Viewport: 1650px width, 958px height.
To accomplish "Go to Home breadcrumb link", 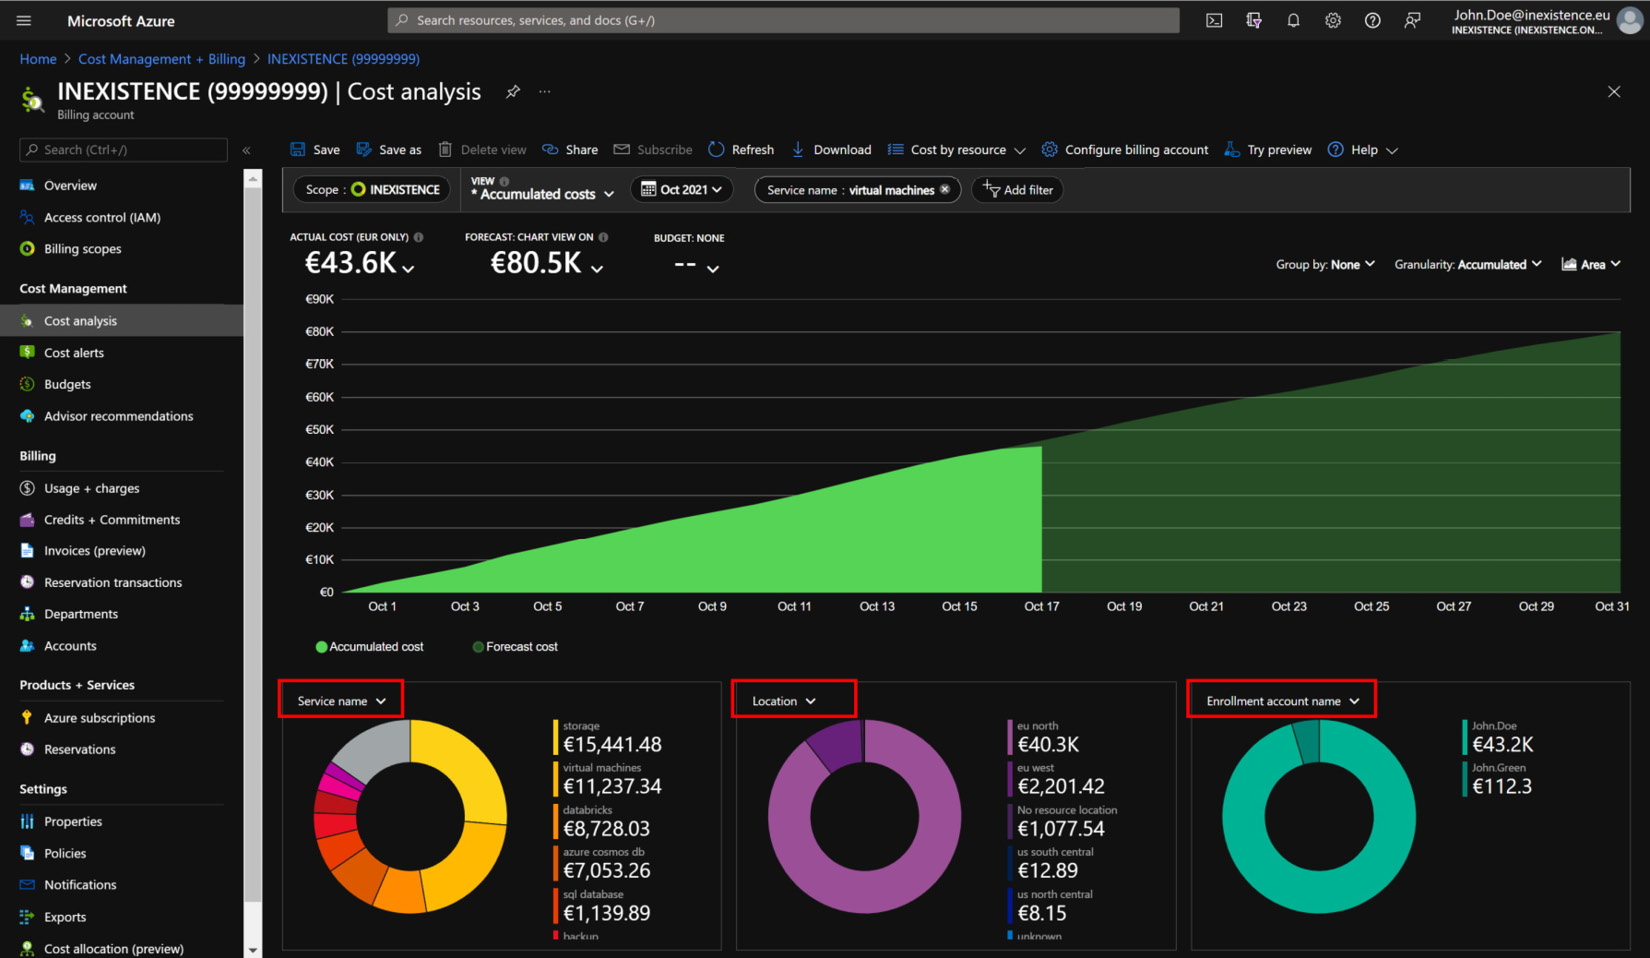I will (x=38, y=59).
